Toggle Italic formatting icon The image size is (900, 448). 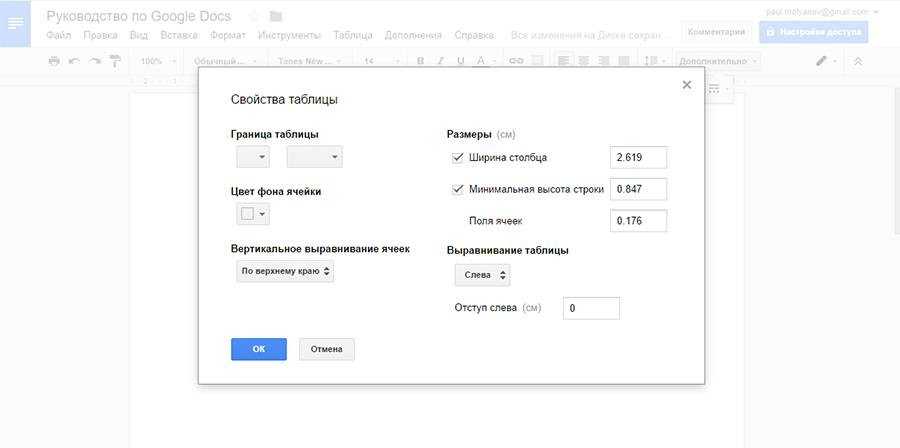[x=440, y=61]
